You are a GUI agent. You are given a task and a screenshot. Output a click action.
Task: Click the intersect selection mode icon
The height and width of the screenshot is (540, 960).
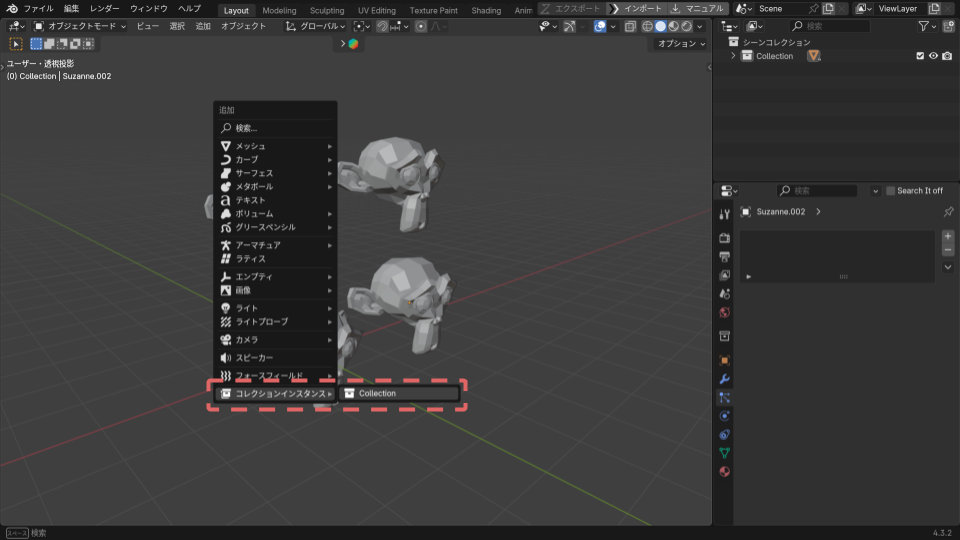tap(89, 43)
